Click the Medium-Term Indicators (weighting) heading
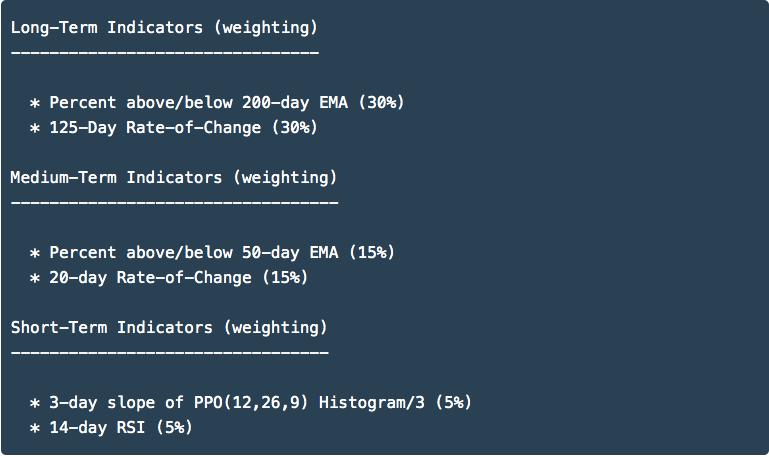The image size is (769, 457). (174, 178)
